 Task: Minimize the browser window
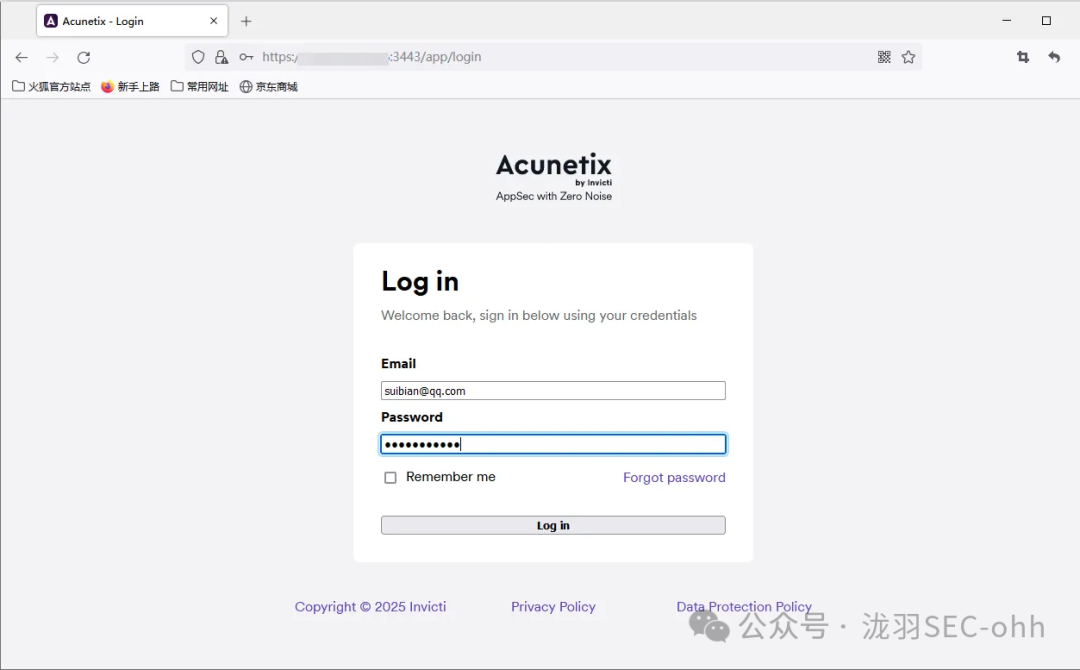(1006, 21)
